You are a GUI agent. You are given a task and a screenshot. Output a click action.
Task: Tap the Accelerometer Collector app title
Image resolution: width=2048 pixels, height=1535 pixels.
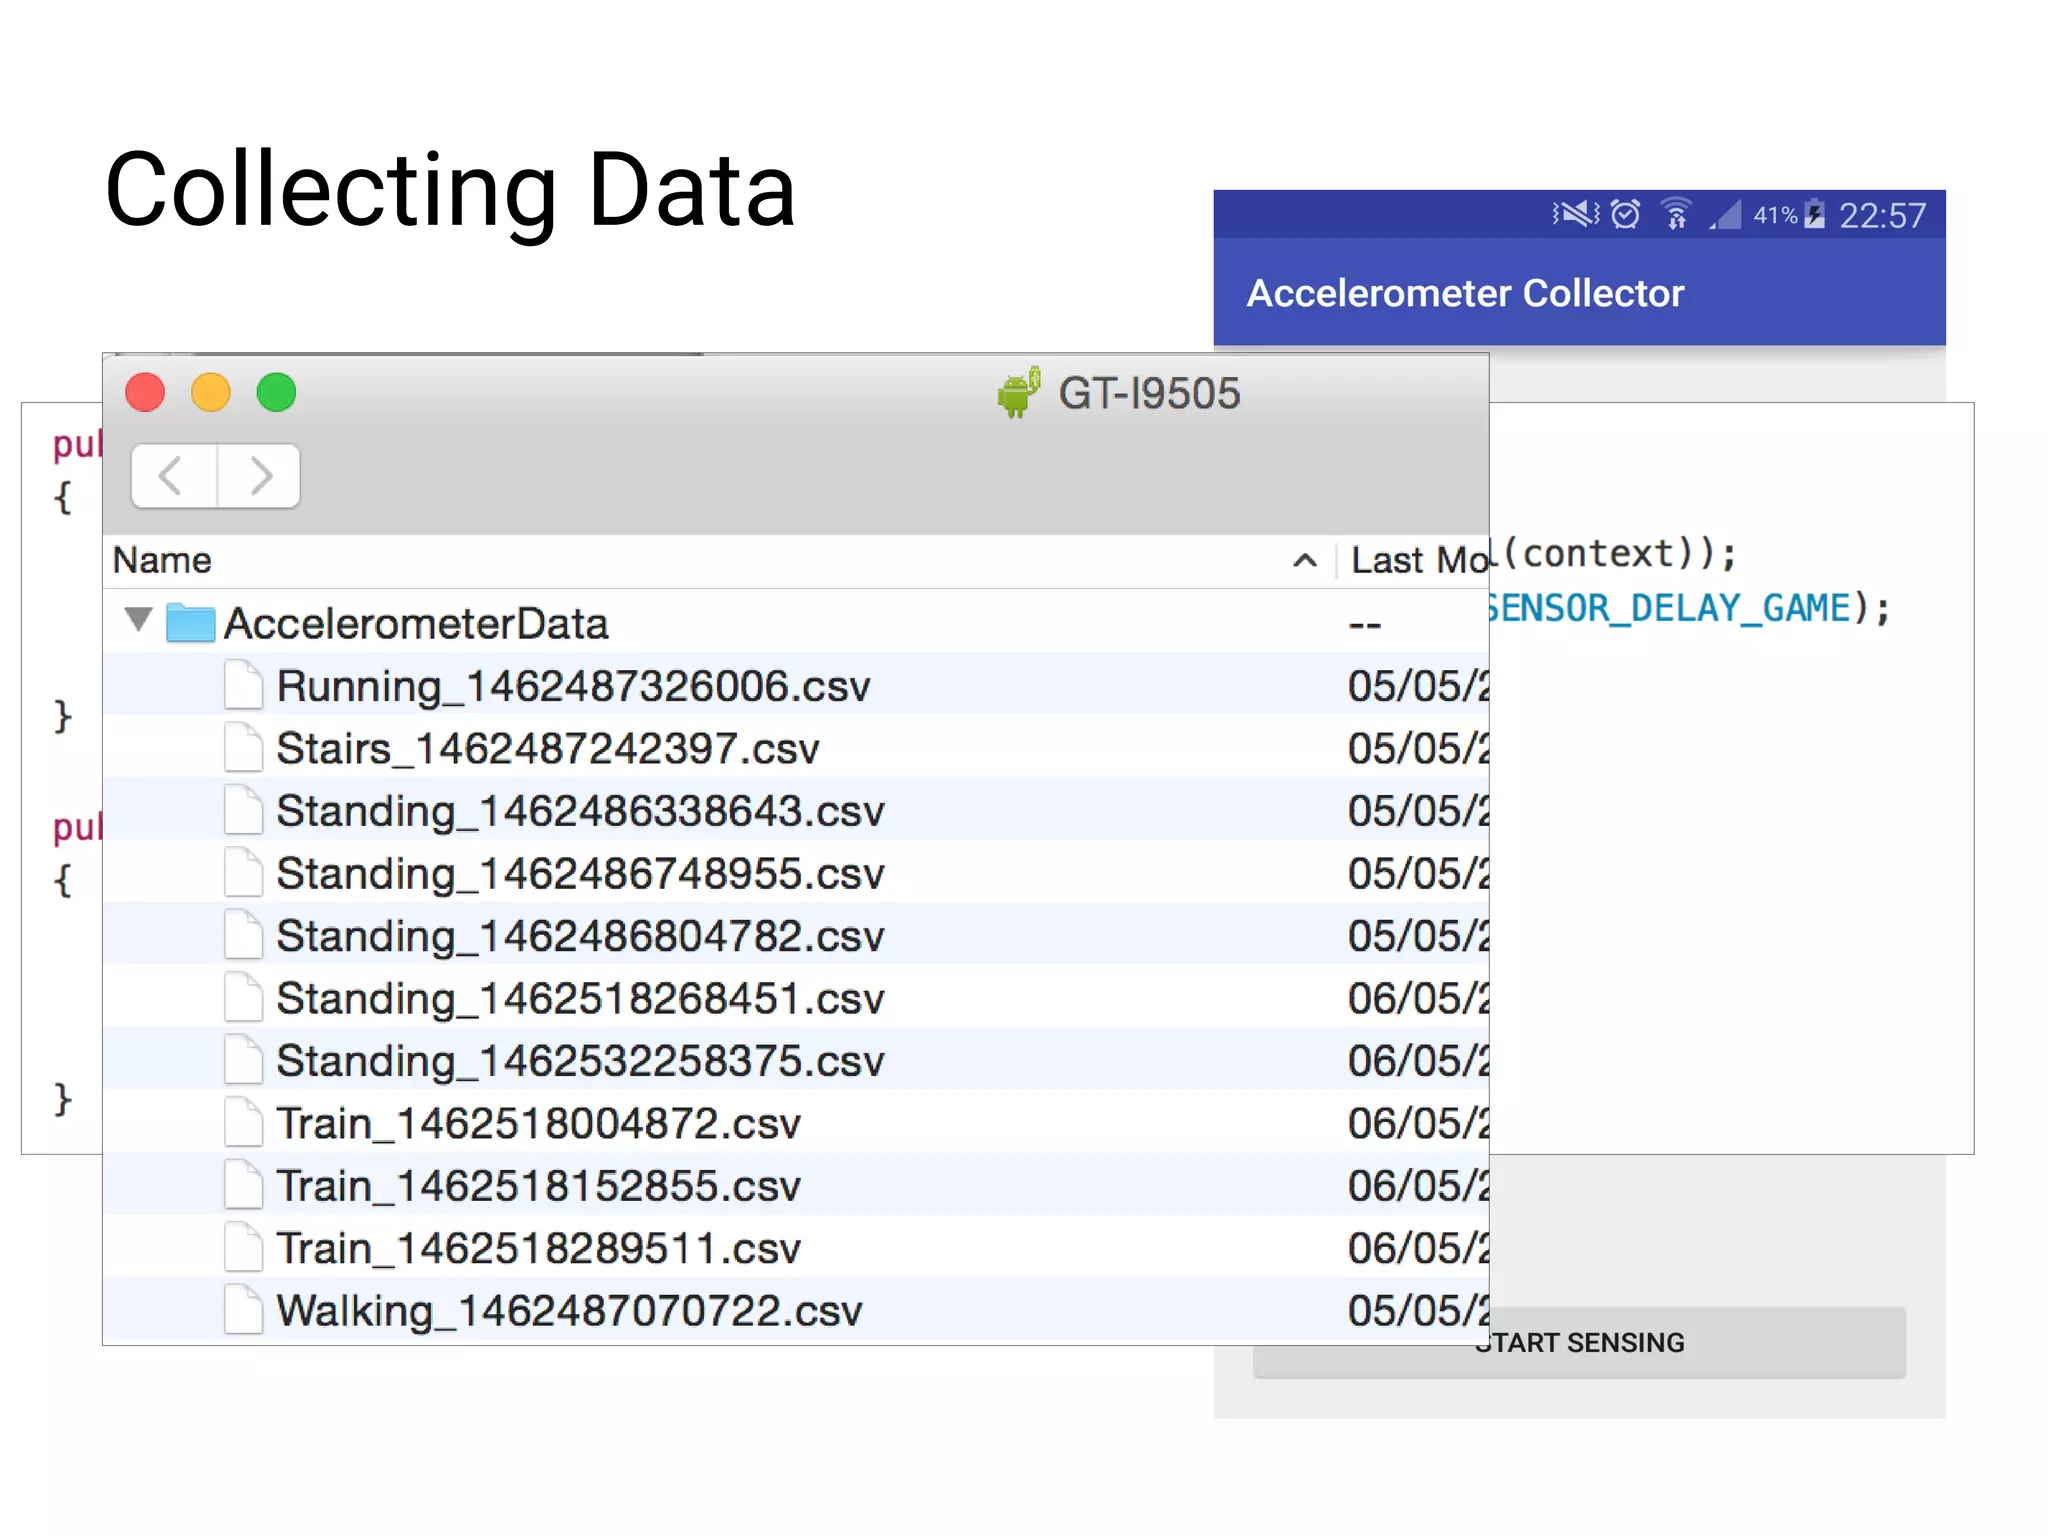[1465, 293]
